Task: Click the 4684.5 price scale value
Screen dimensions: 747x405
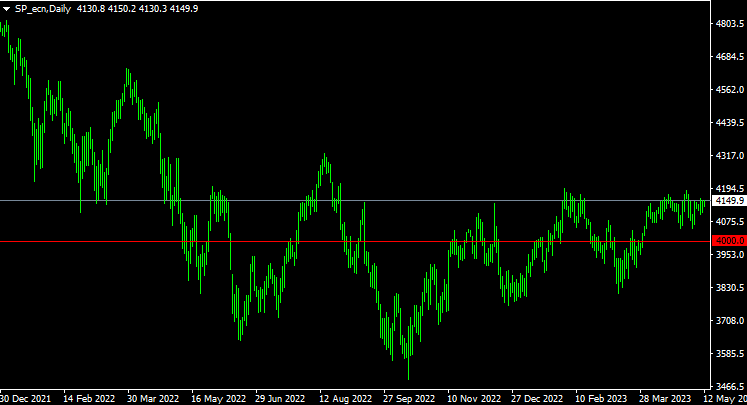Action: click(729, 57)
